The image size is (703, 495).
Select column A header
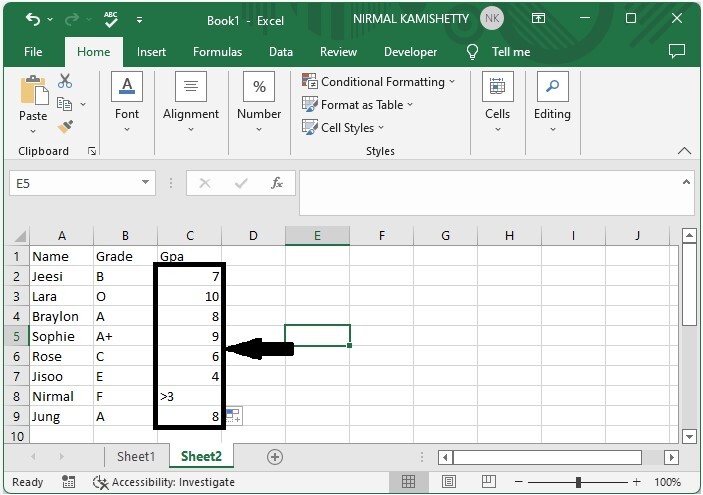click(x=62, y=236)
